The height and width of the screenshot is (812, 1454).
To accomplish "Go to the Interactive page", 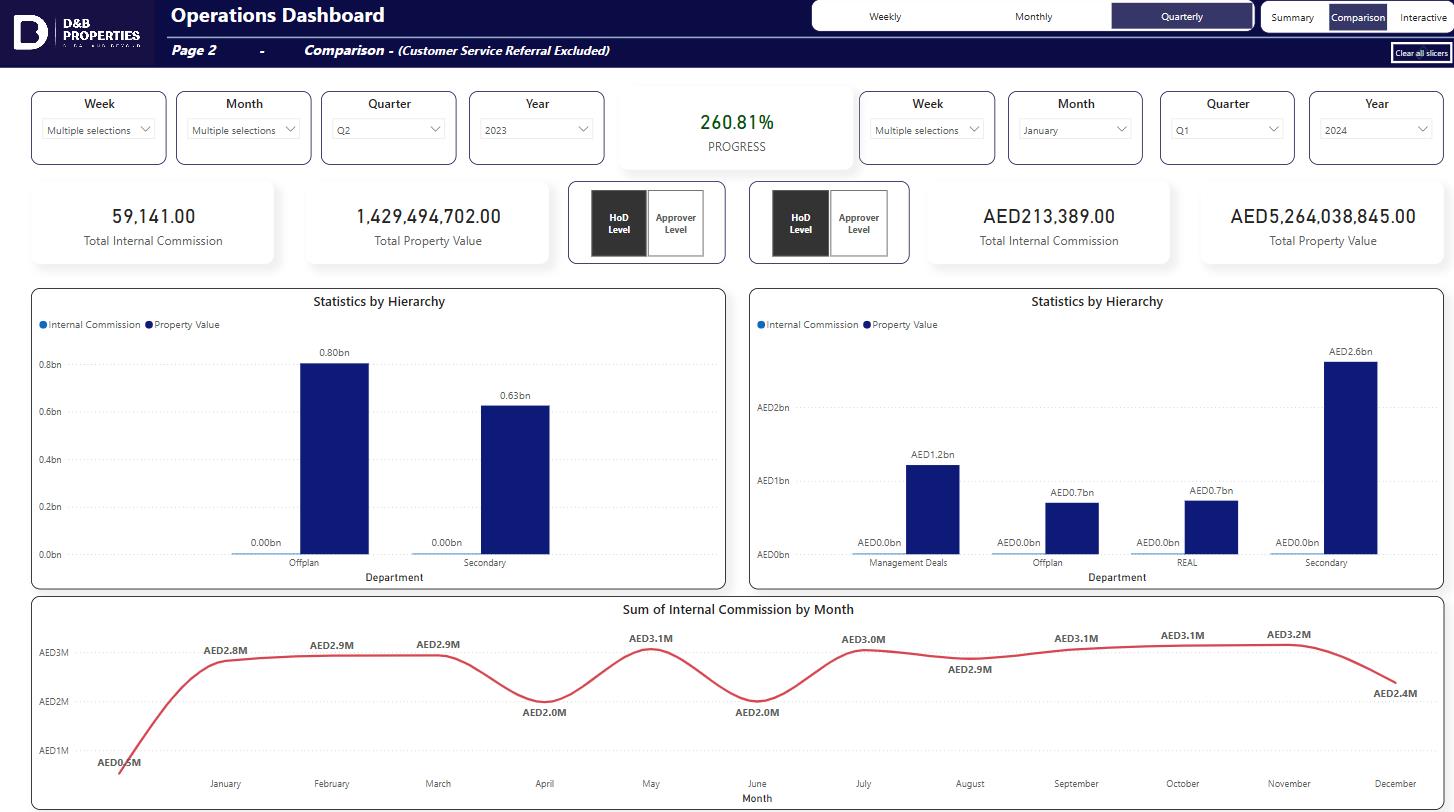I will (1422, 18).
